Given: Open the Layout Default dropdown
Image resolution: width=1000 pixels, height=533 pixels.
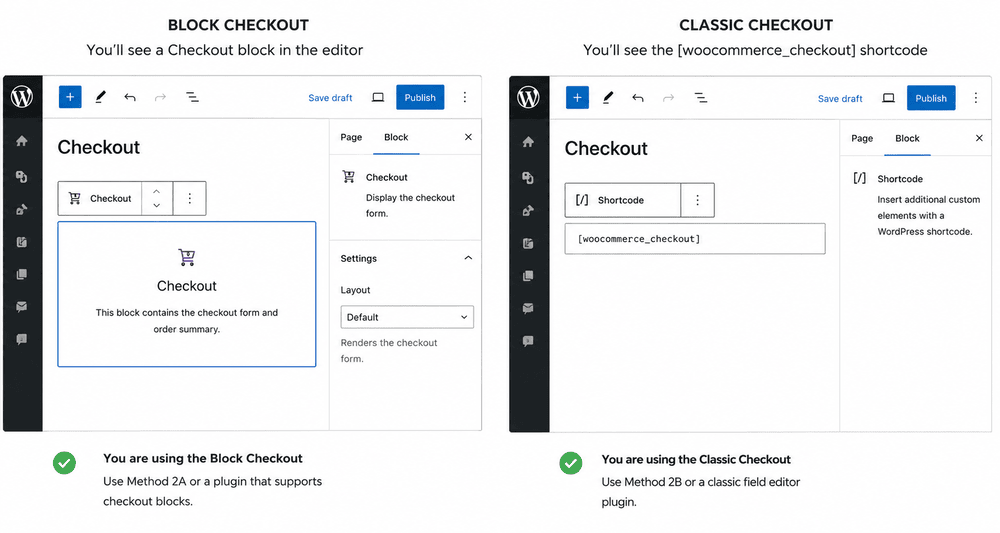Looking at the screenshot, I should click(407, 317).
